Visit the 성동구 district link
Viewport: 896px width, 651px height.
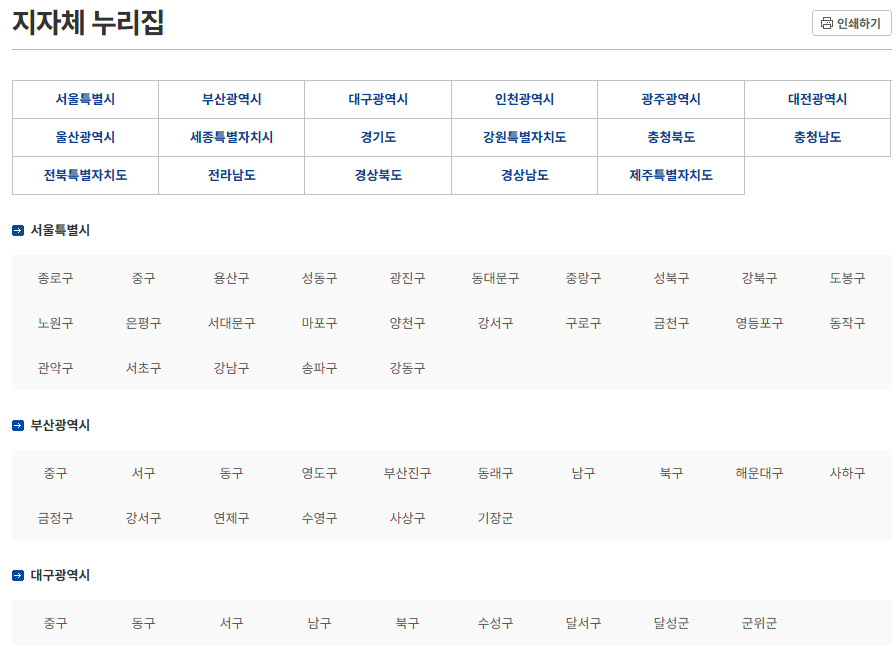[x=319, y=278]
